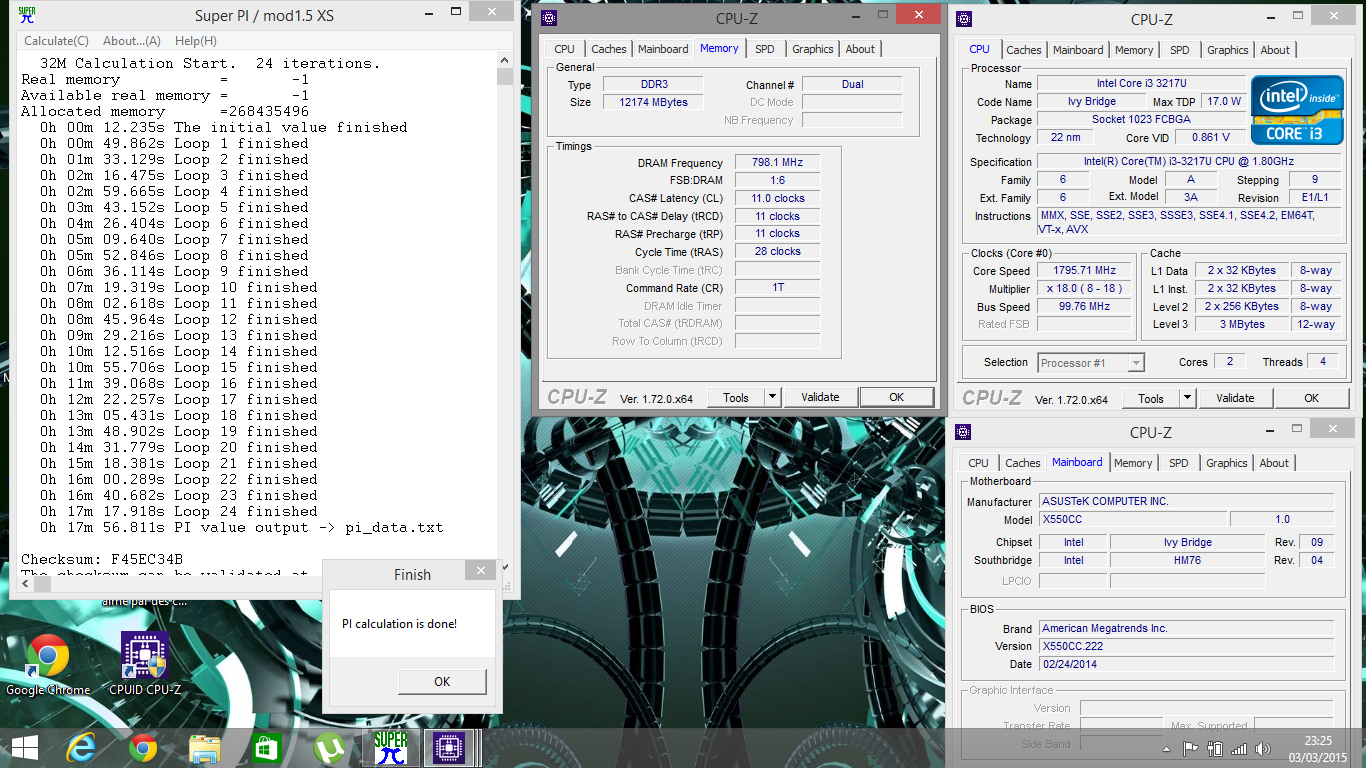
Task: Click the processor name Intel Core i3 3217U
Action: click(1142, 83)
